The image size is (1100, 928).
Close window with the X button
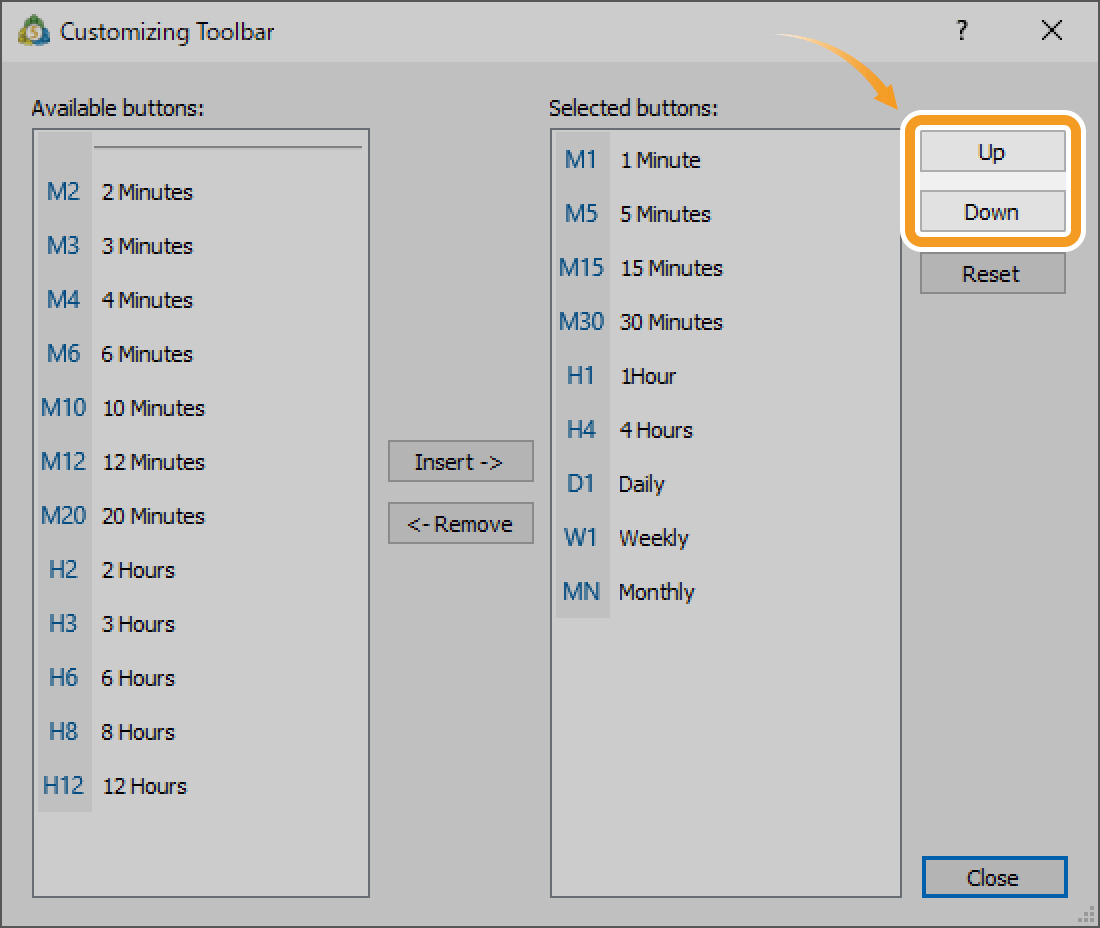click(x=1052, y=30)
